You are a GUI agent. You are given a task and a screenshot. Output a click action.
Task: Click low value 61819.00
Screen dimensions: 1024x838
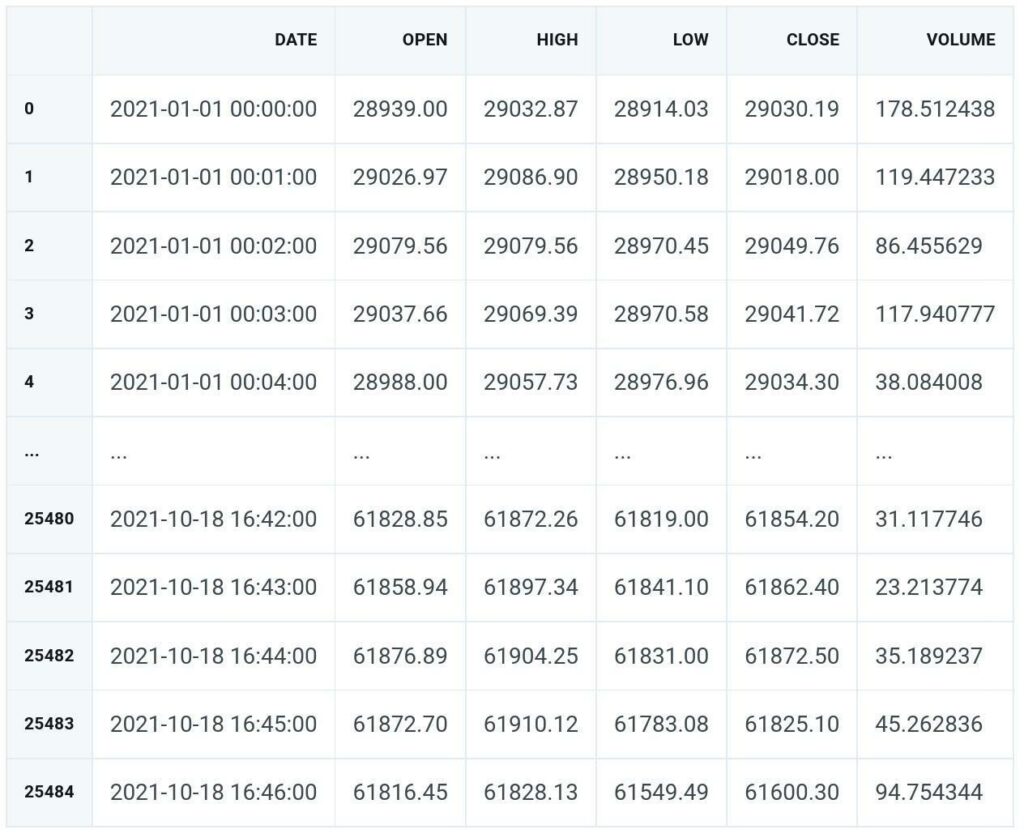[662, 519]
